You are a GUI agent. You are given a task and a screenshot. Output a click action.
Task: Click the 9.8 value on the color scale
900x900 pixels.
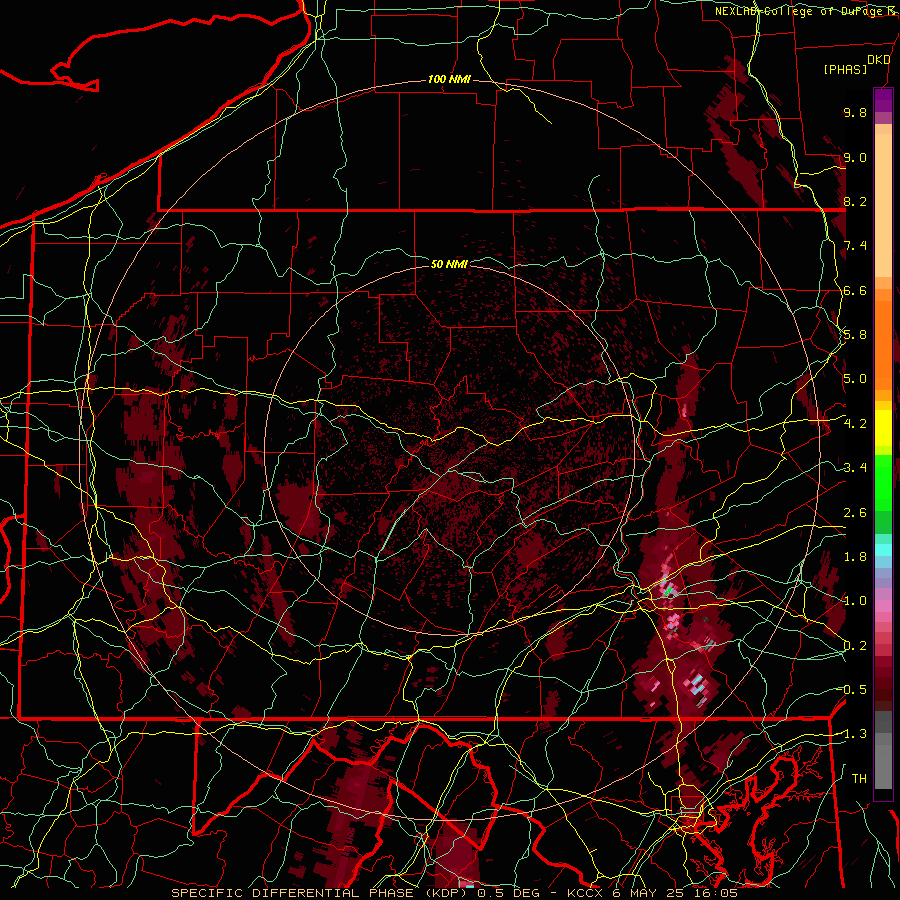tap(855, 112)
